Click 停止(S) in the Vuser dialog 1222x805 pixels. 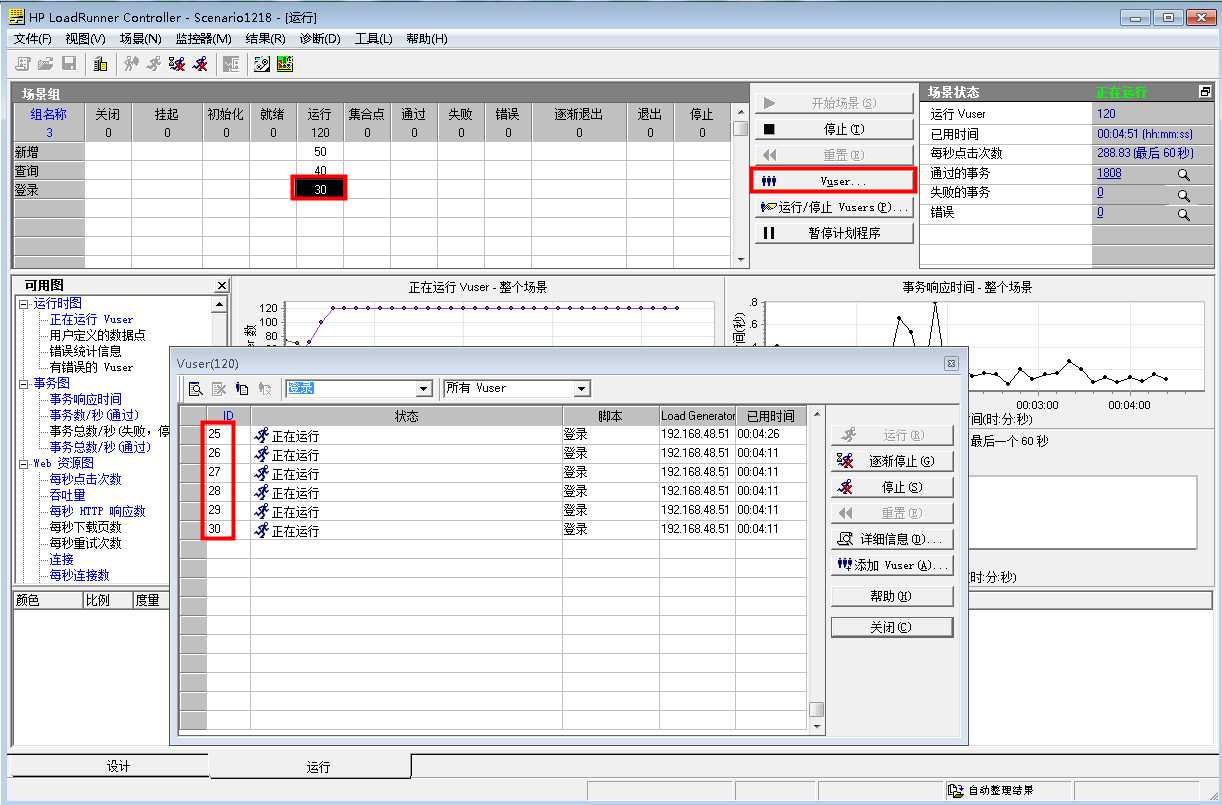(892, 487)
